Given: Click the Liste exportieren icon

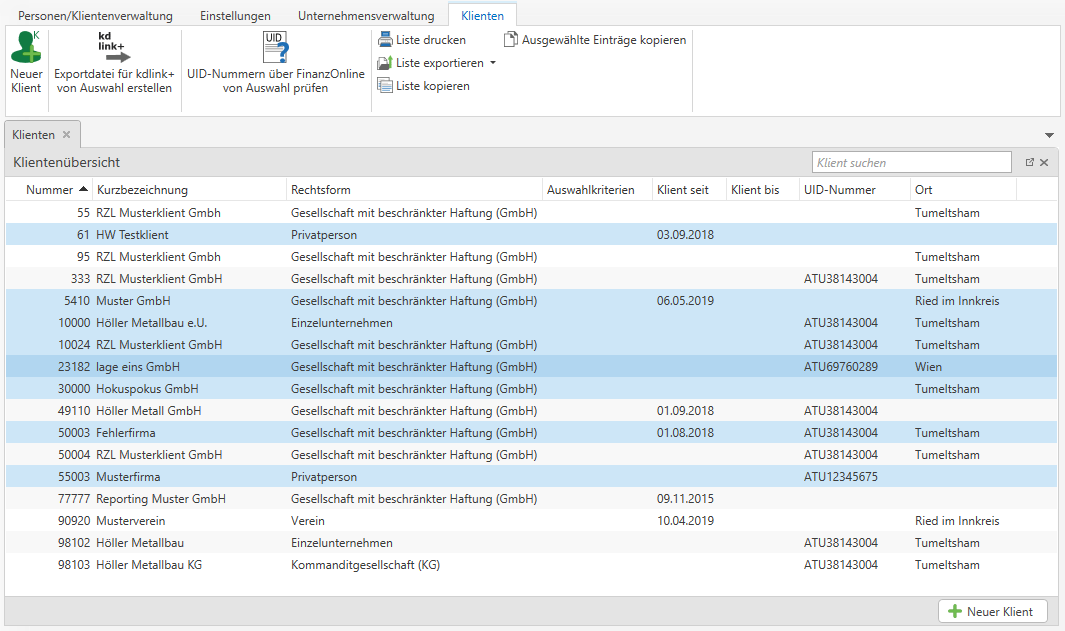Looking at the screenshot, I should click(x=385, y=63).
